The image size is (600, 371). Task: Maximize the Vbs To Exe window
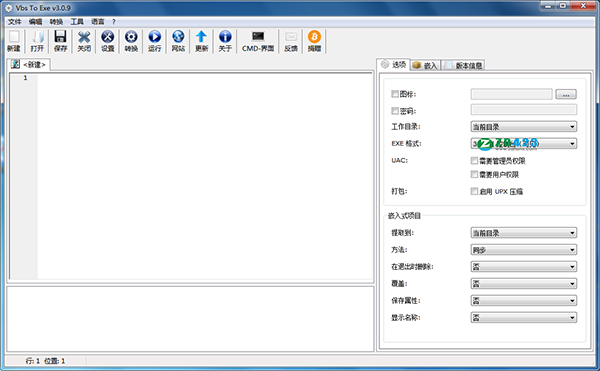pyautogui.click(x=563, y=6)
